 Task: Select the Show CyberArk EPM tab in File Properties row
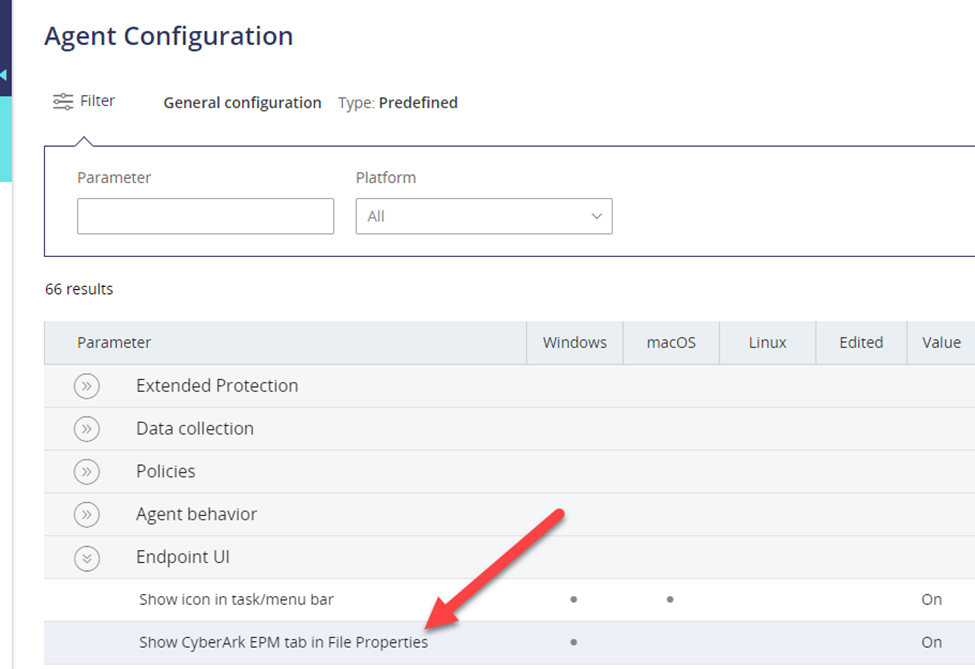click(x=283, y=642)
